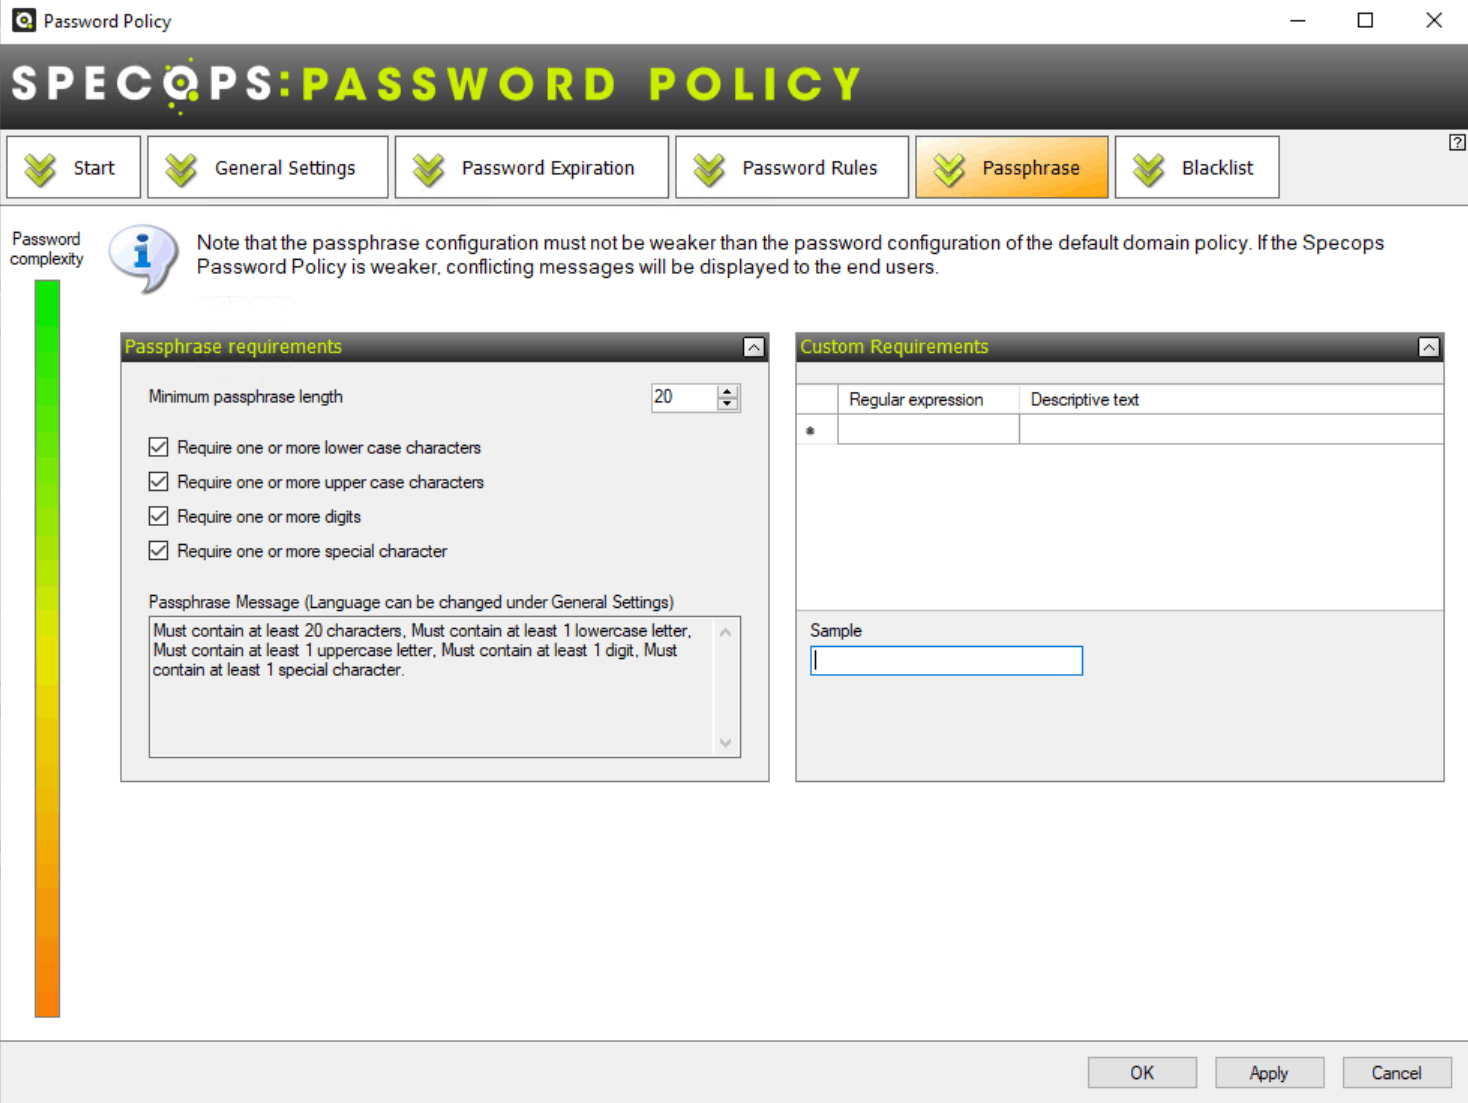Click the help question mark icon
The height and width of the screenshot is (1103, 1468).
click(x=1457, y=142)
